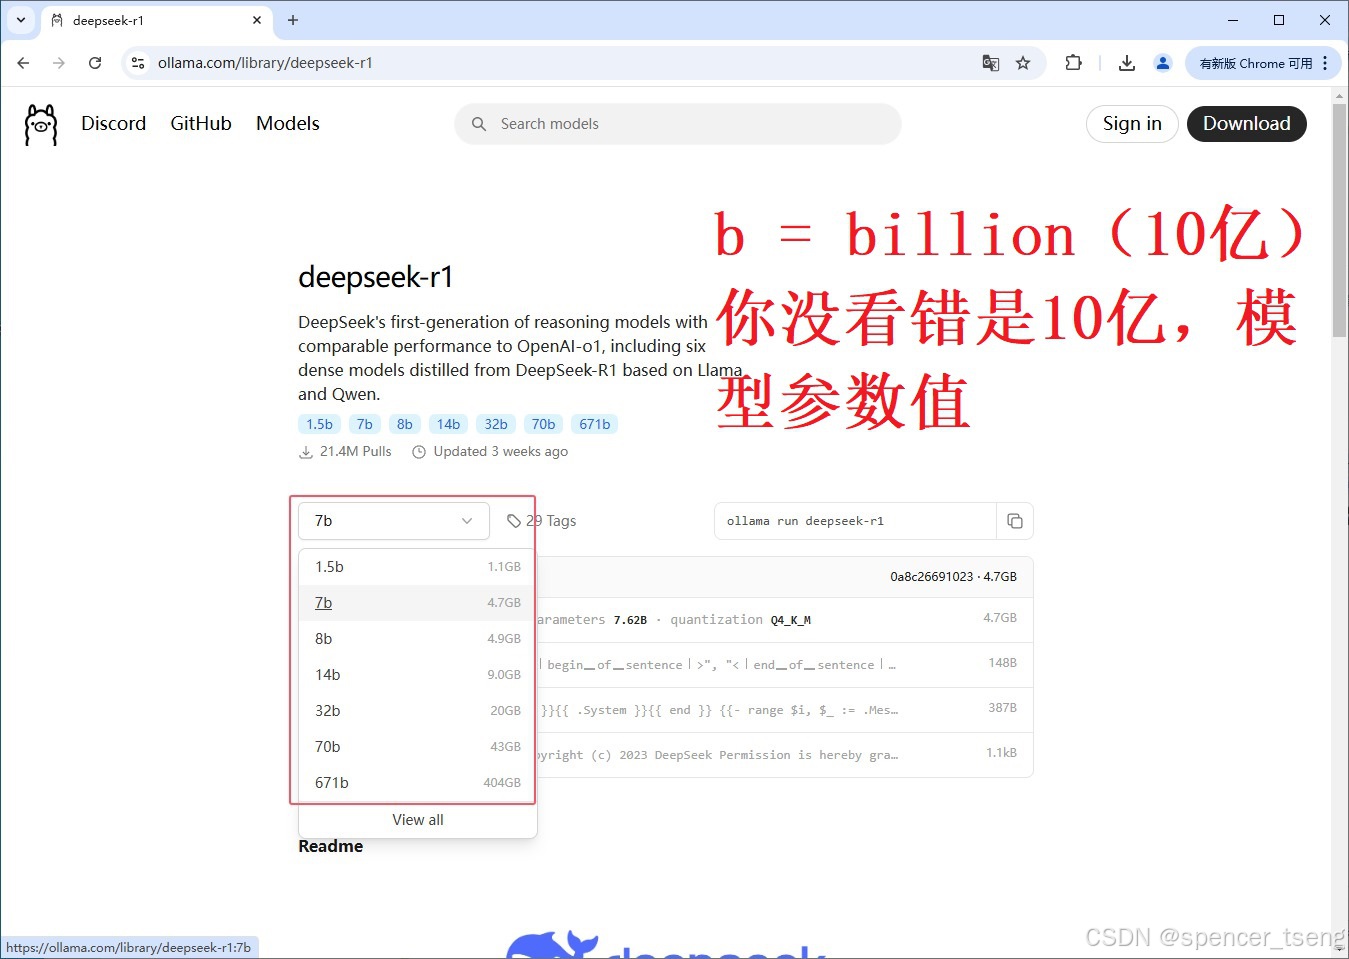Choose the 671b model option
1349x959 pixels.
418,783
